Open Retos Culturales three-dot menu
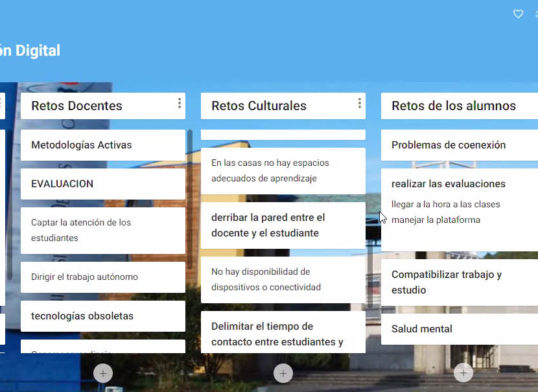 359,103
